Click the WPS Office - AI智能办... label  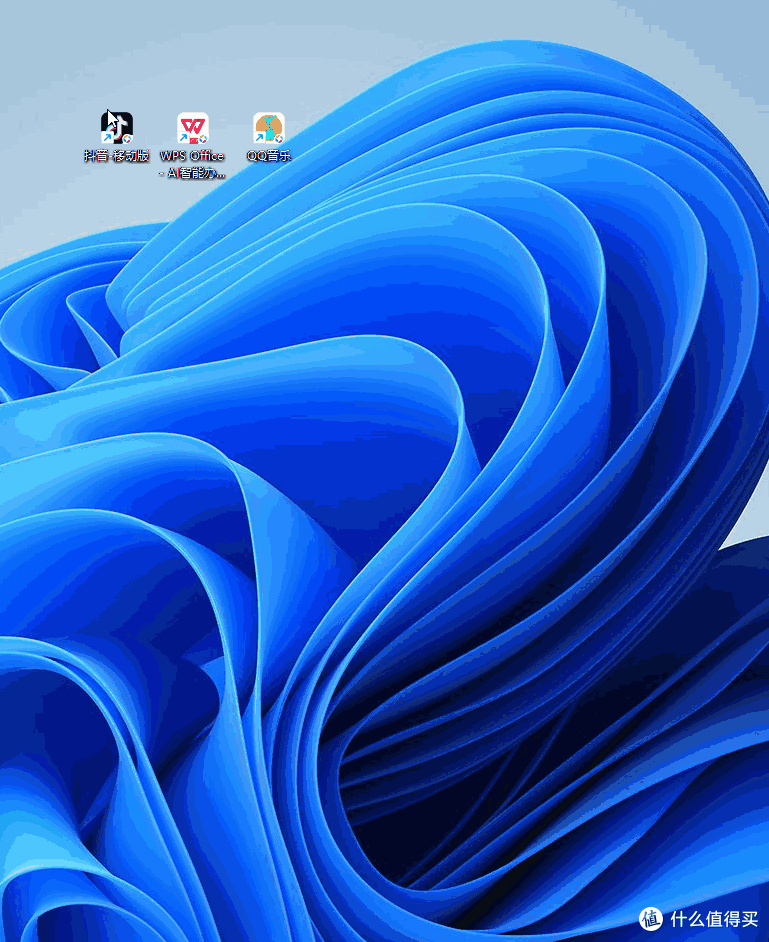(192, 164)
